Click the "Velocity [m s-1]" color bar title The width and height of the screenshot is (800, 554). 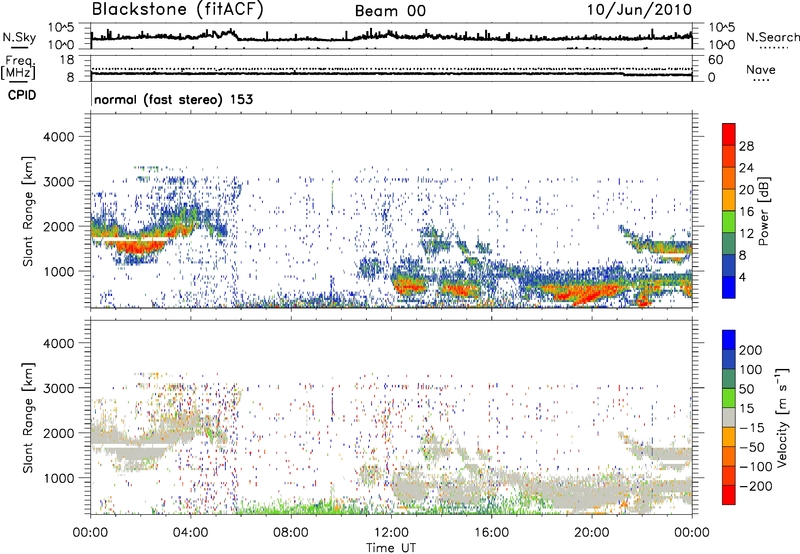click(x=782, y=417)
